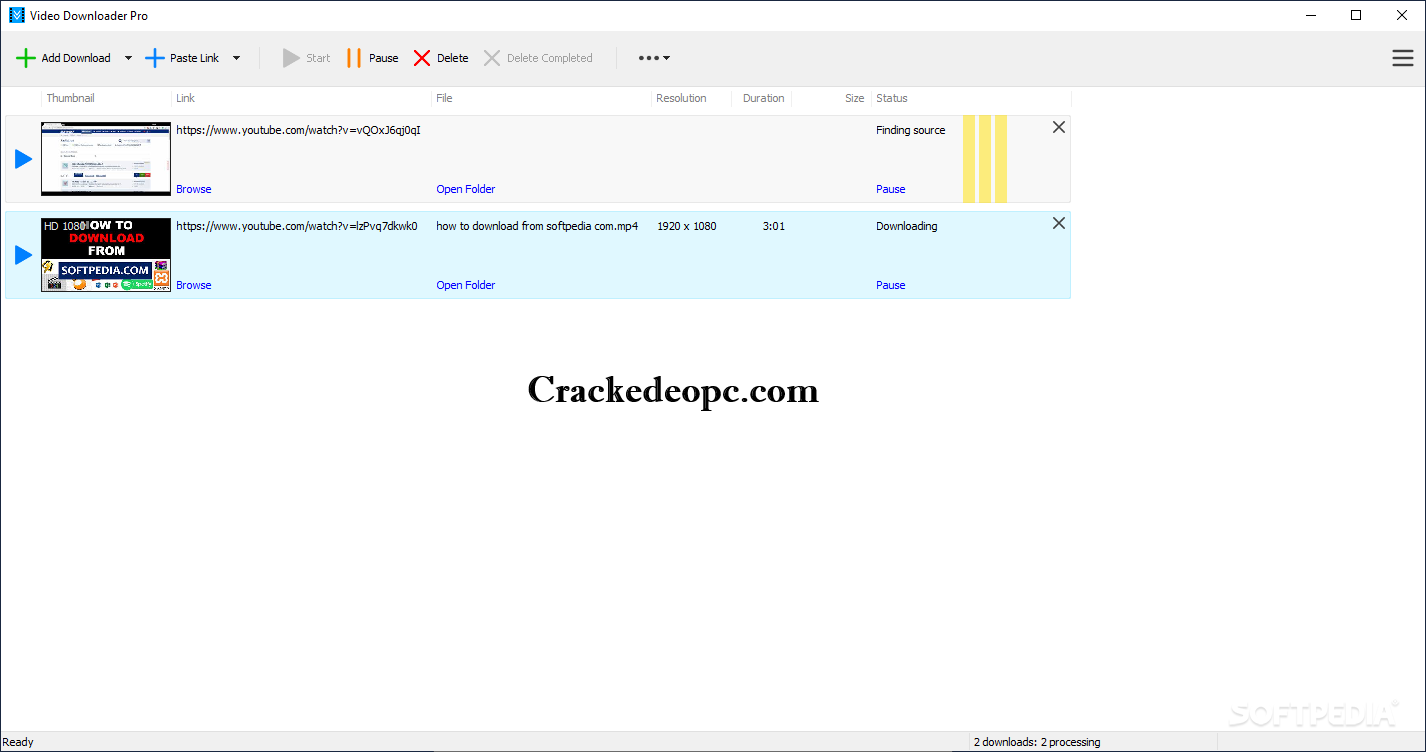Sort by the Resolution column header
Image resolution: width=1426 pixels, height=752 pixels.
[x=681, y=98]
